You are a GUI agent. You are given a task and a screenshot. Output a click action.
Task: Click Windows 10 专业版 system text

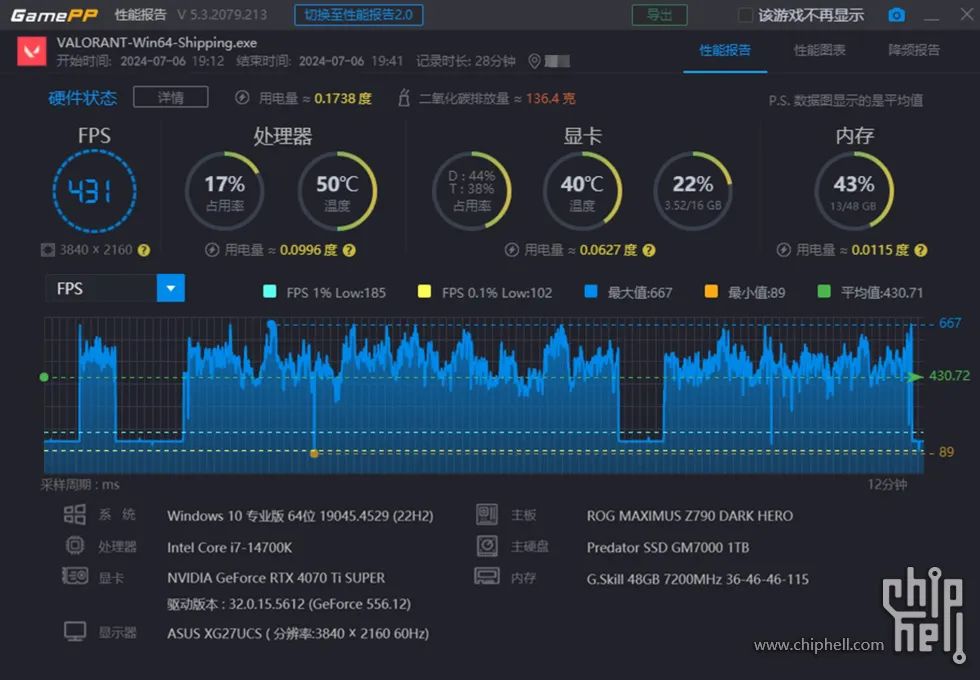pos(300,516)
